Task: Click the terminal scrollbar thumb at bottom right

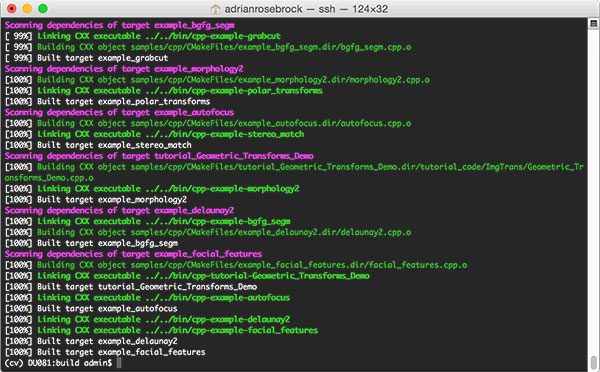Action: click(x=593, y=362)
